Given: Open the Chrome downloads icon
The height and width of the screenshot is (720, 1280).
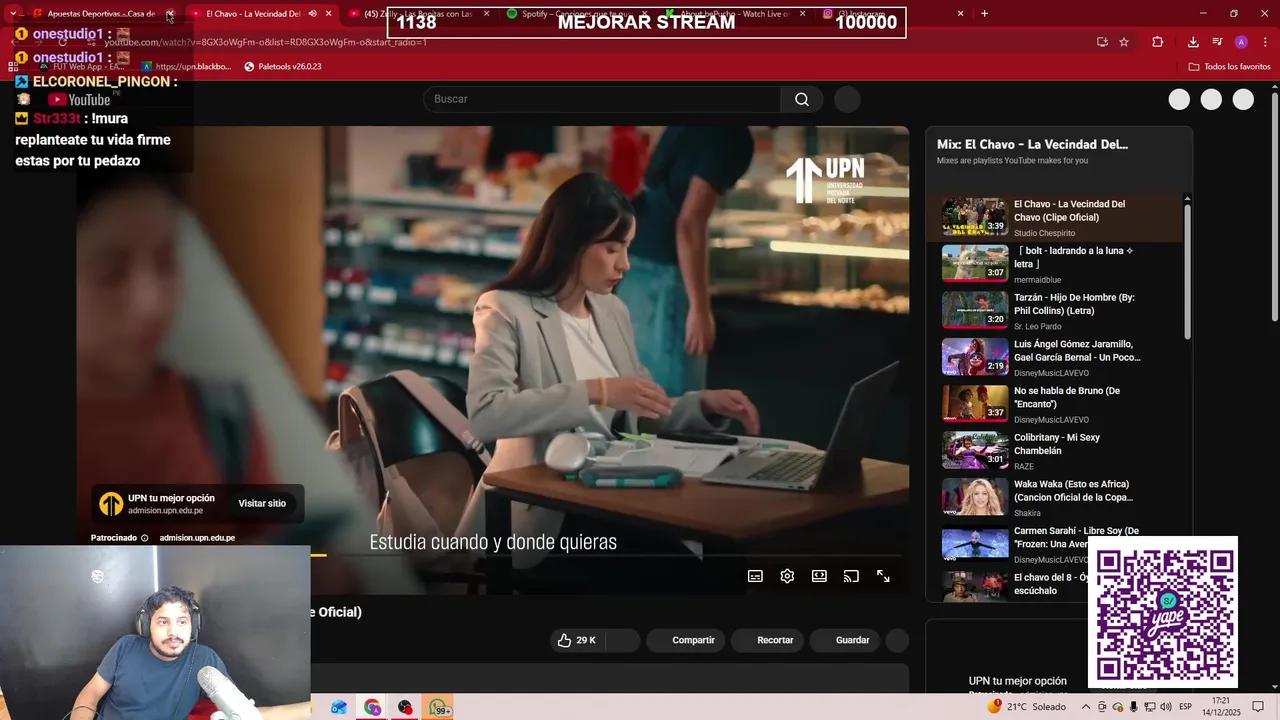Looking at the screenshot, I should click(x=1193, y=42).
